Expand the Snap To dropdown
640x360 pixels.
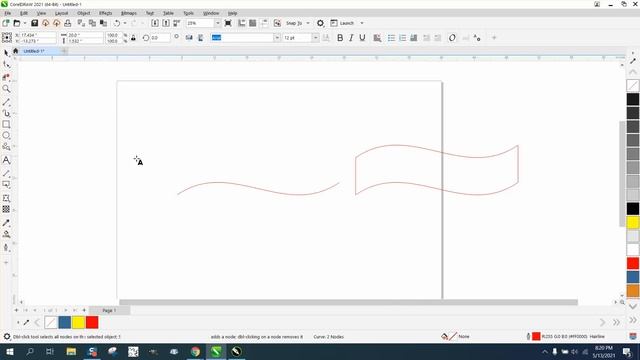[x=308, y=23]
